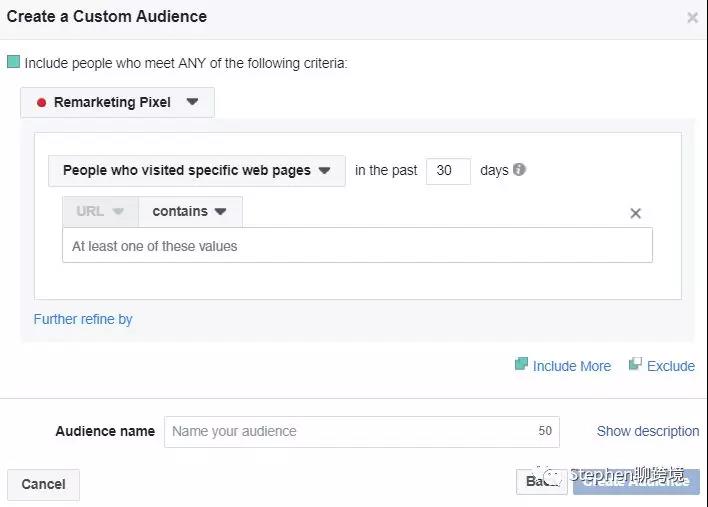Open the Remarketing Pixel dropdown

[117, 102]
